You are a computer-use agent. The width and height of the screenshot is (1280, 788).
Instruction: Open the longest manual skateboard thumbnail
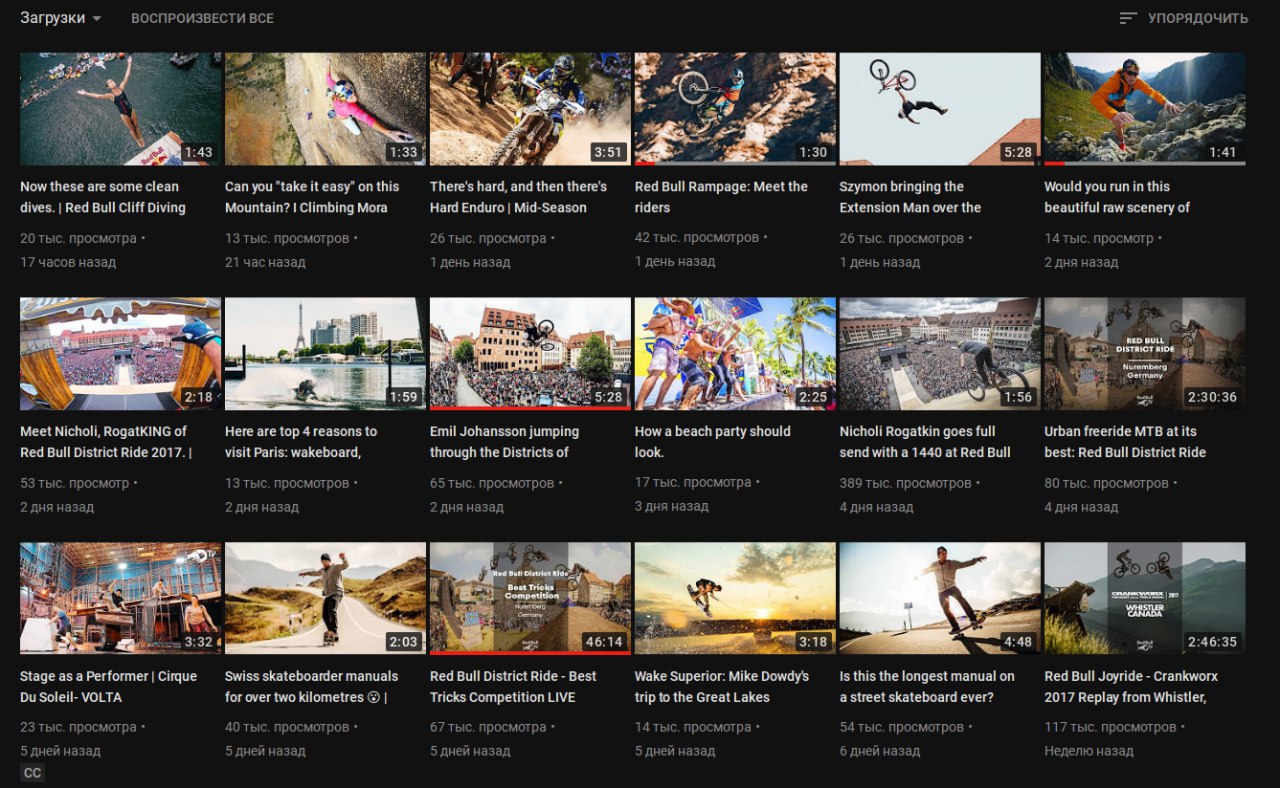(x=940, y=598)
